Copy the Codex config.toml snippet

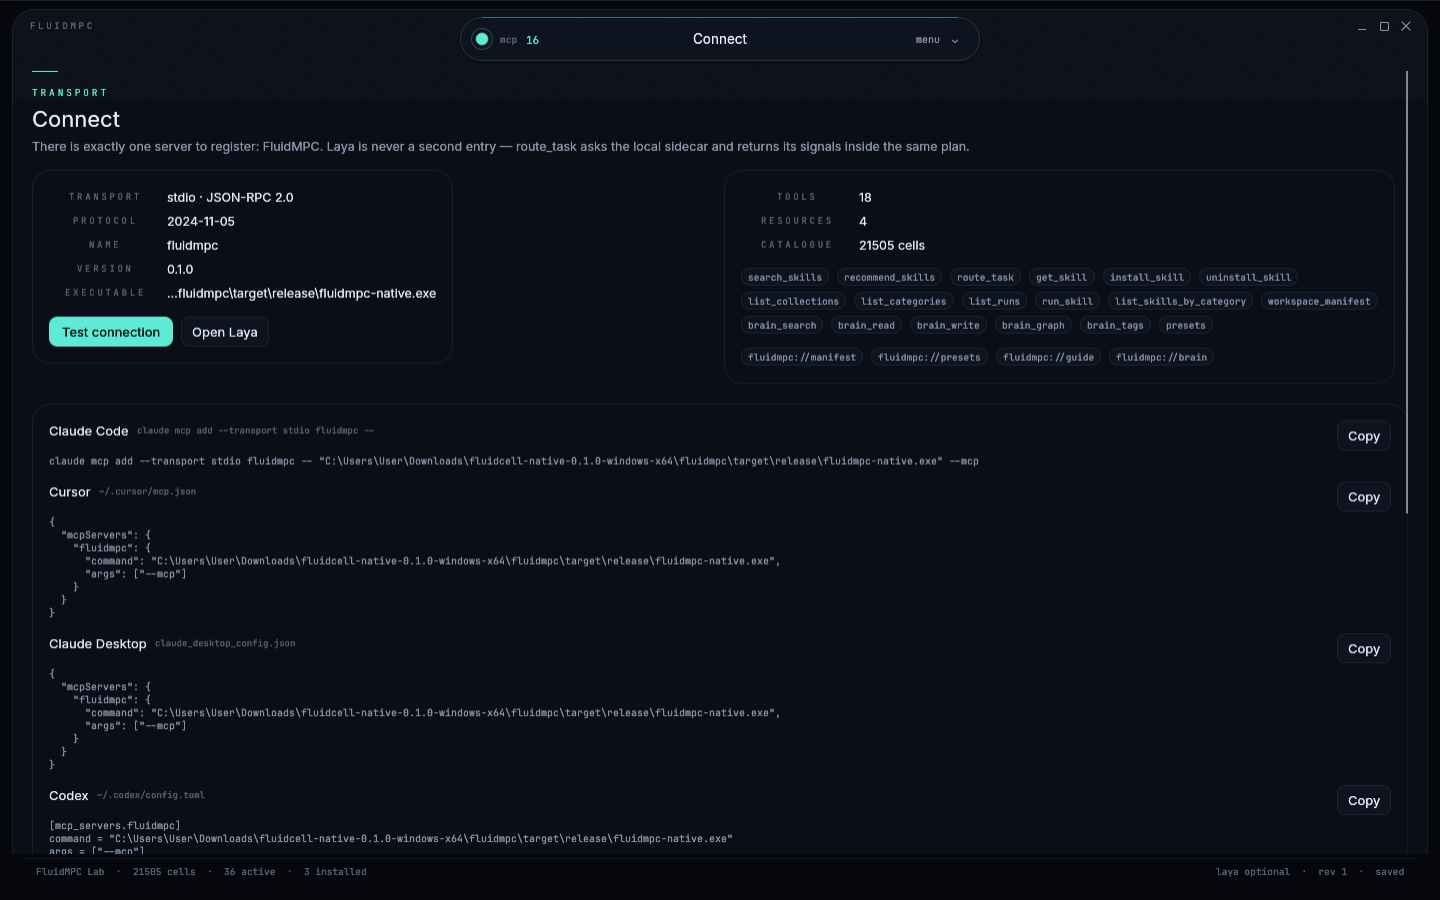pos(1364,801)
